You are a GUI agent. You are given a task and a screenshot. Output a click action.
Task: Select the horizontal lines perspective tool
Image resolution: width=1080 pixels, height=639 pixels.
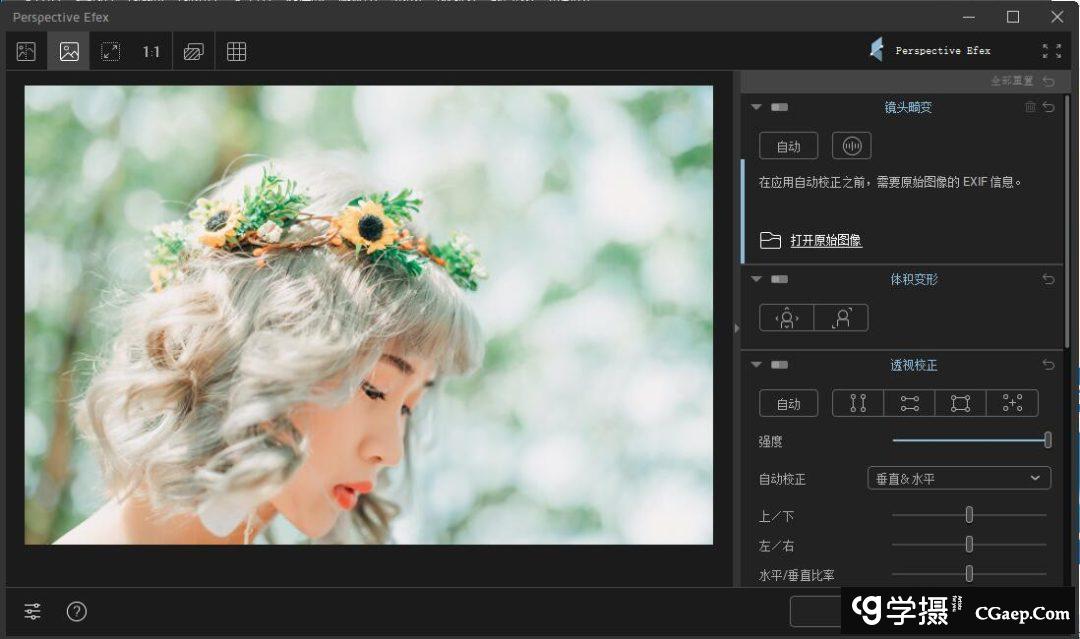(909, 403)
